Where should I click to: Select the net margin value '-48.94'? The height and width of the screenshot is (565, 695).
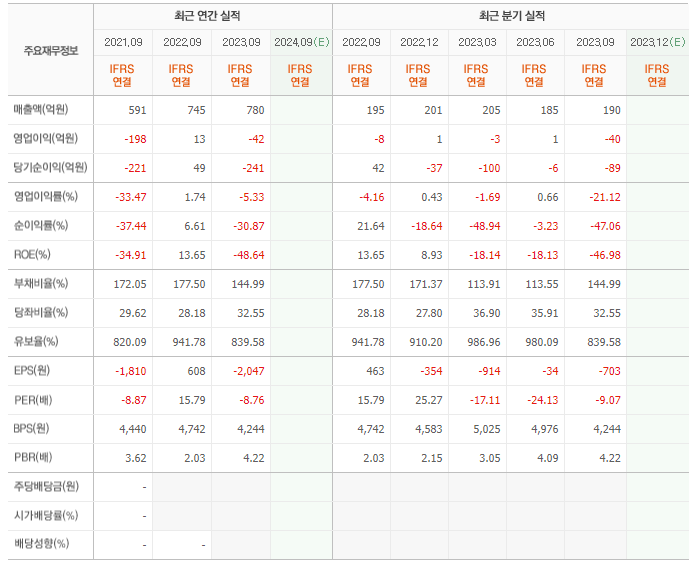coord(485,226)
